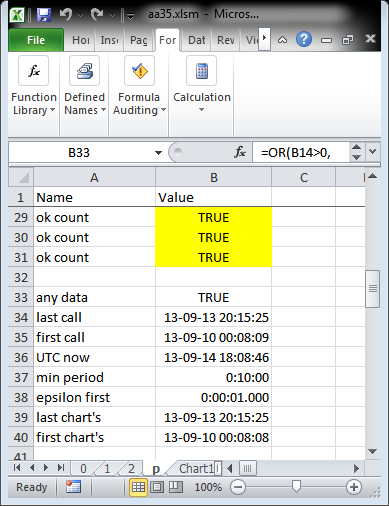Open the Defined Names group
389x506 pixels.
pos(85,87)
